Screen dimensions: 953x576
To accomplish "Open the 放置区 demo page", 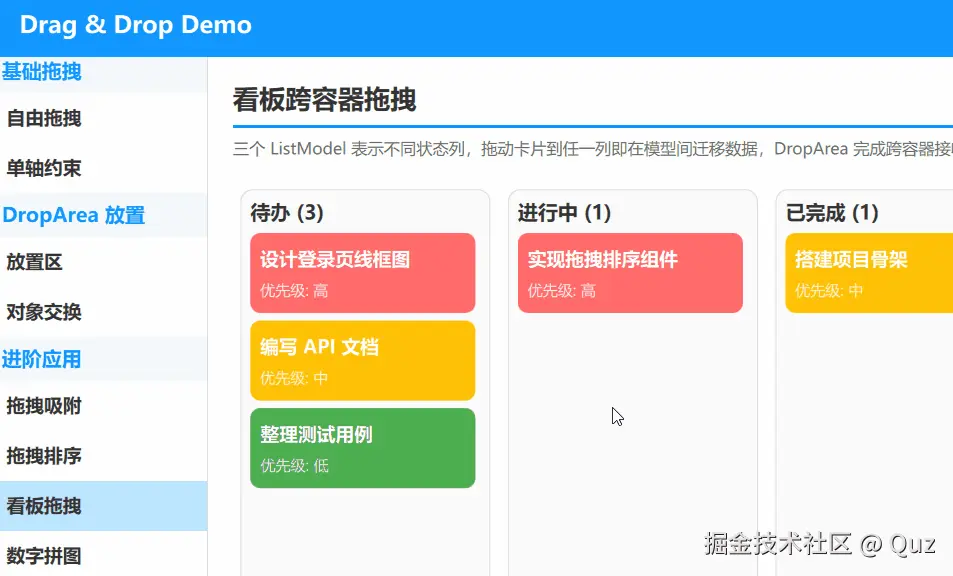I will (103, 262).
